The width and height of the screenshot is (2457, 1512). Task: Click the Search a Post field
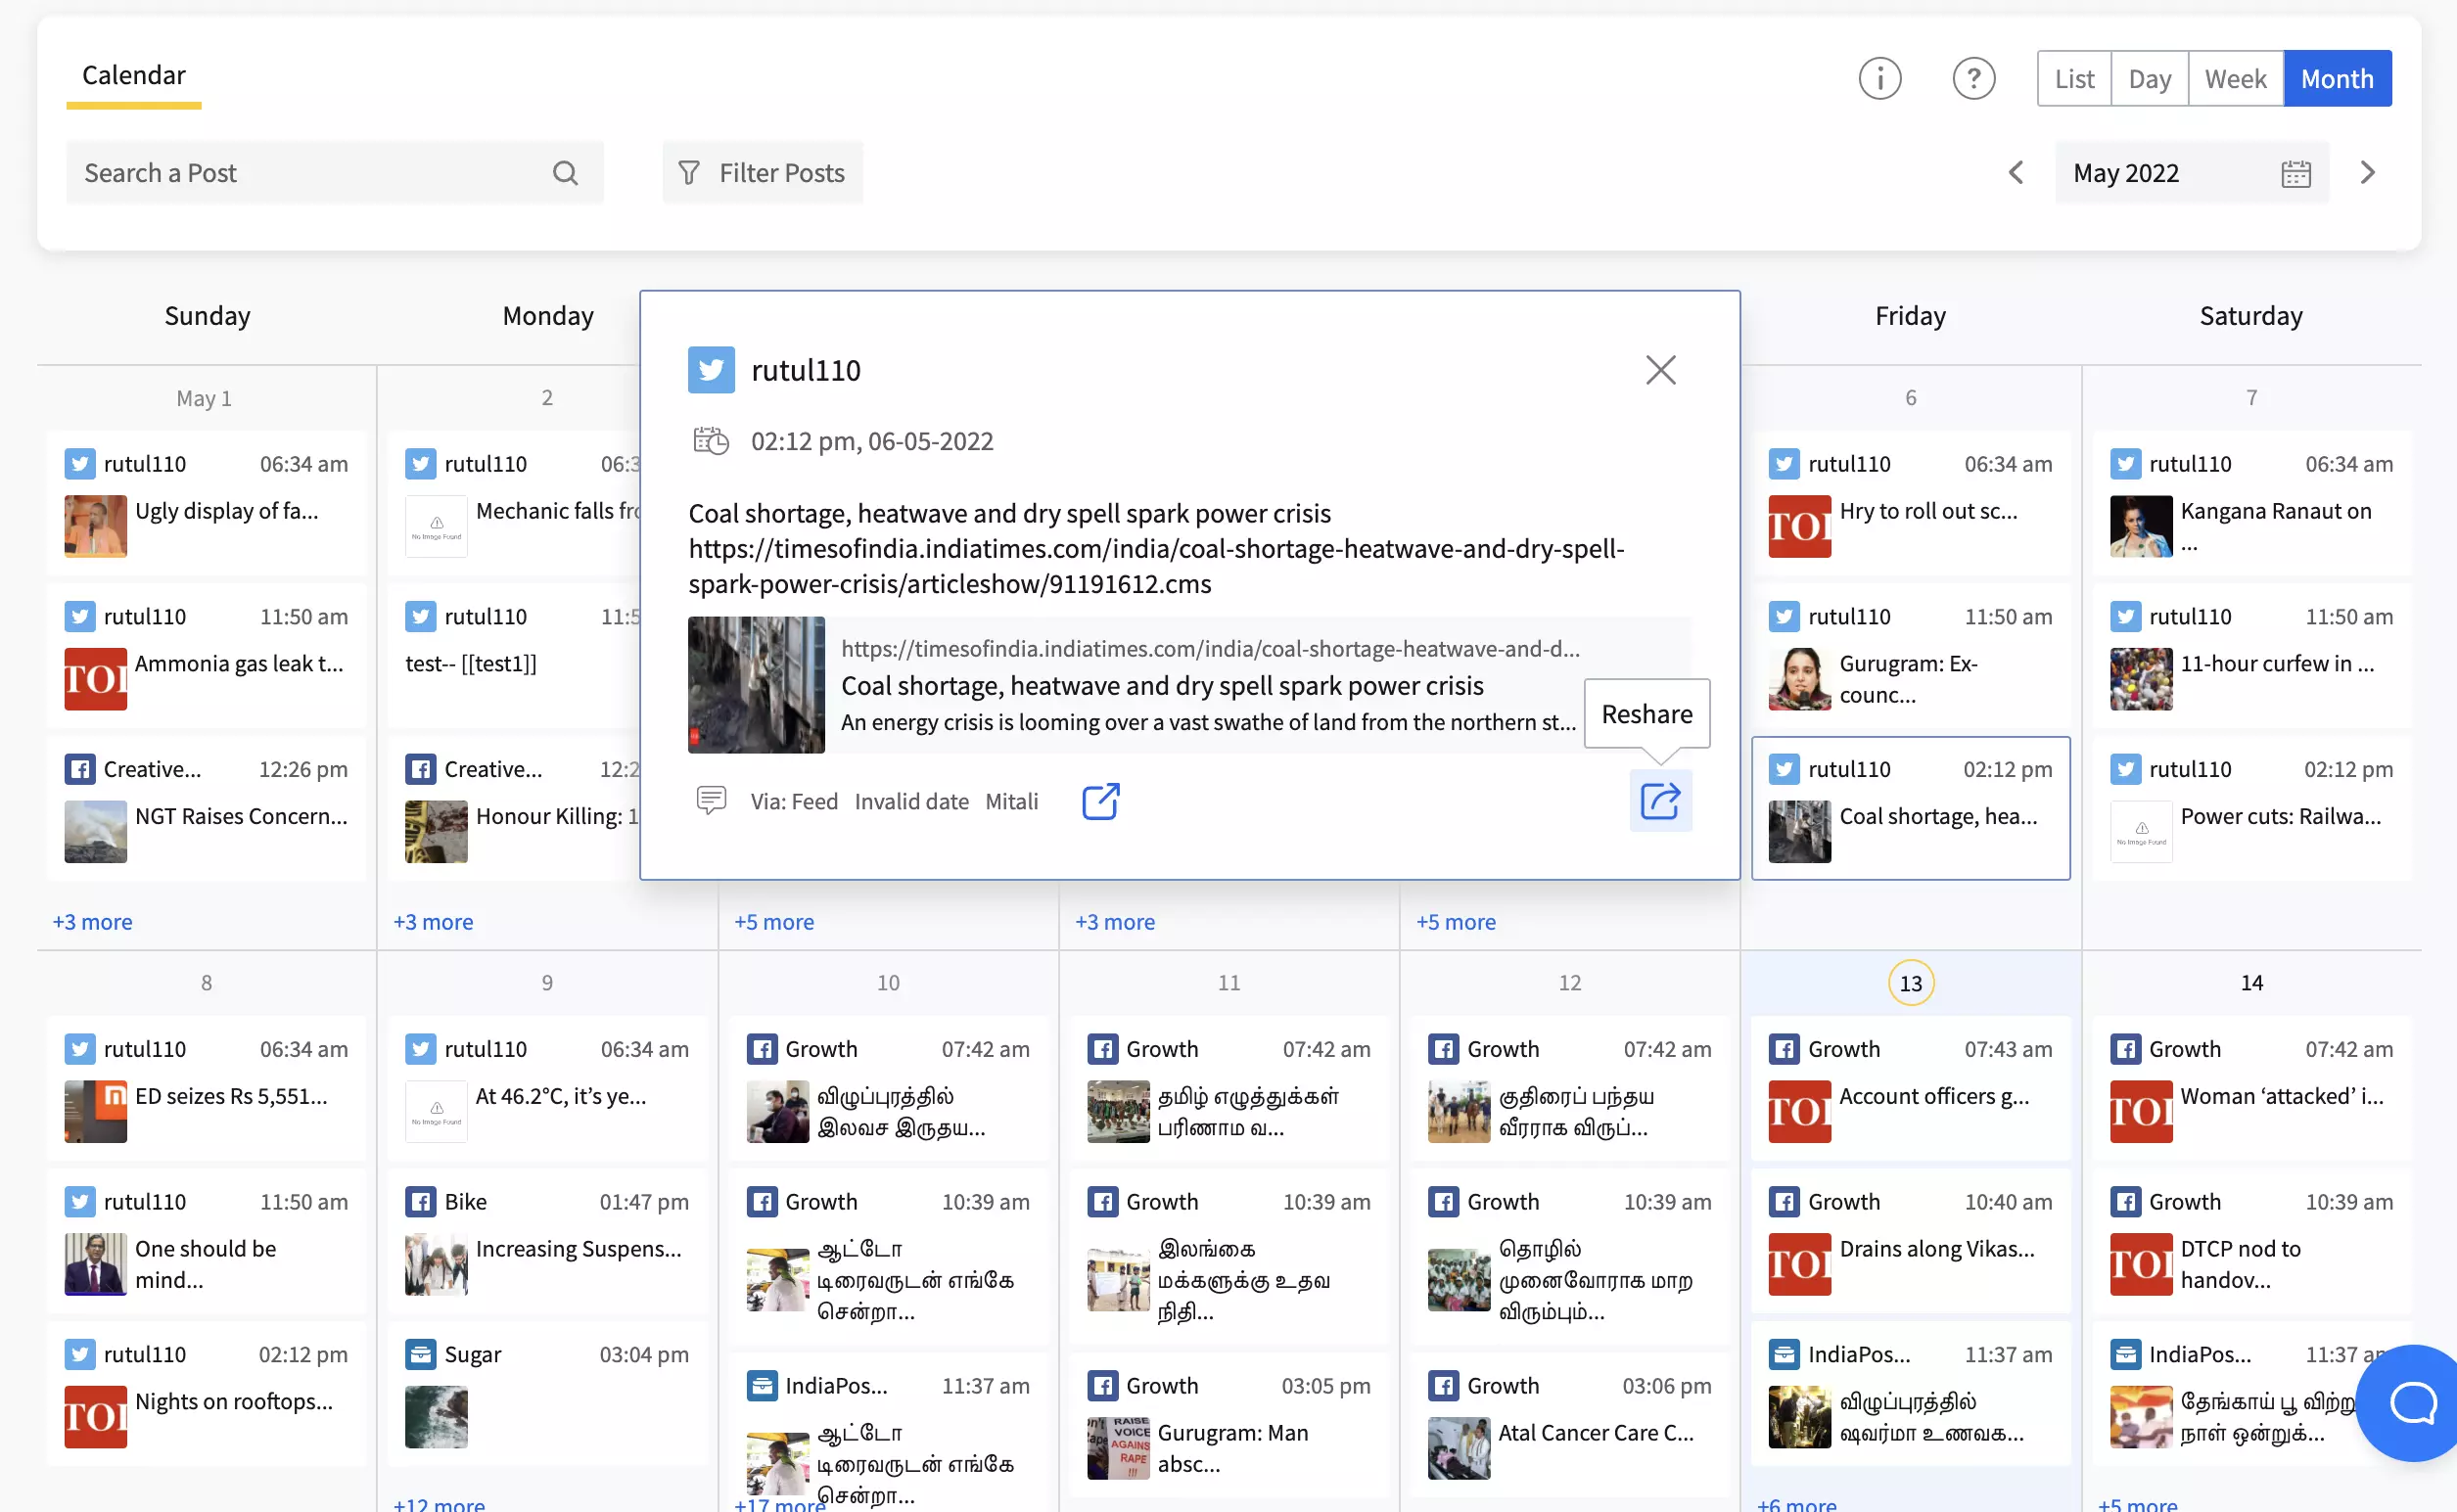[335, 173]
